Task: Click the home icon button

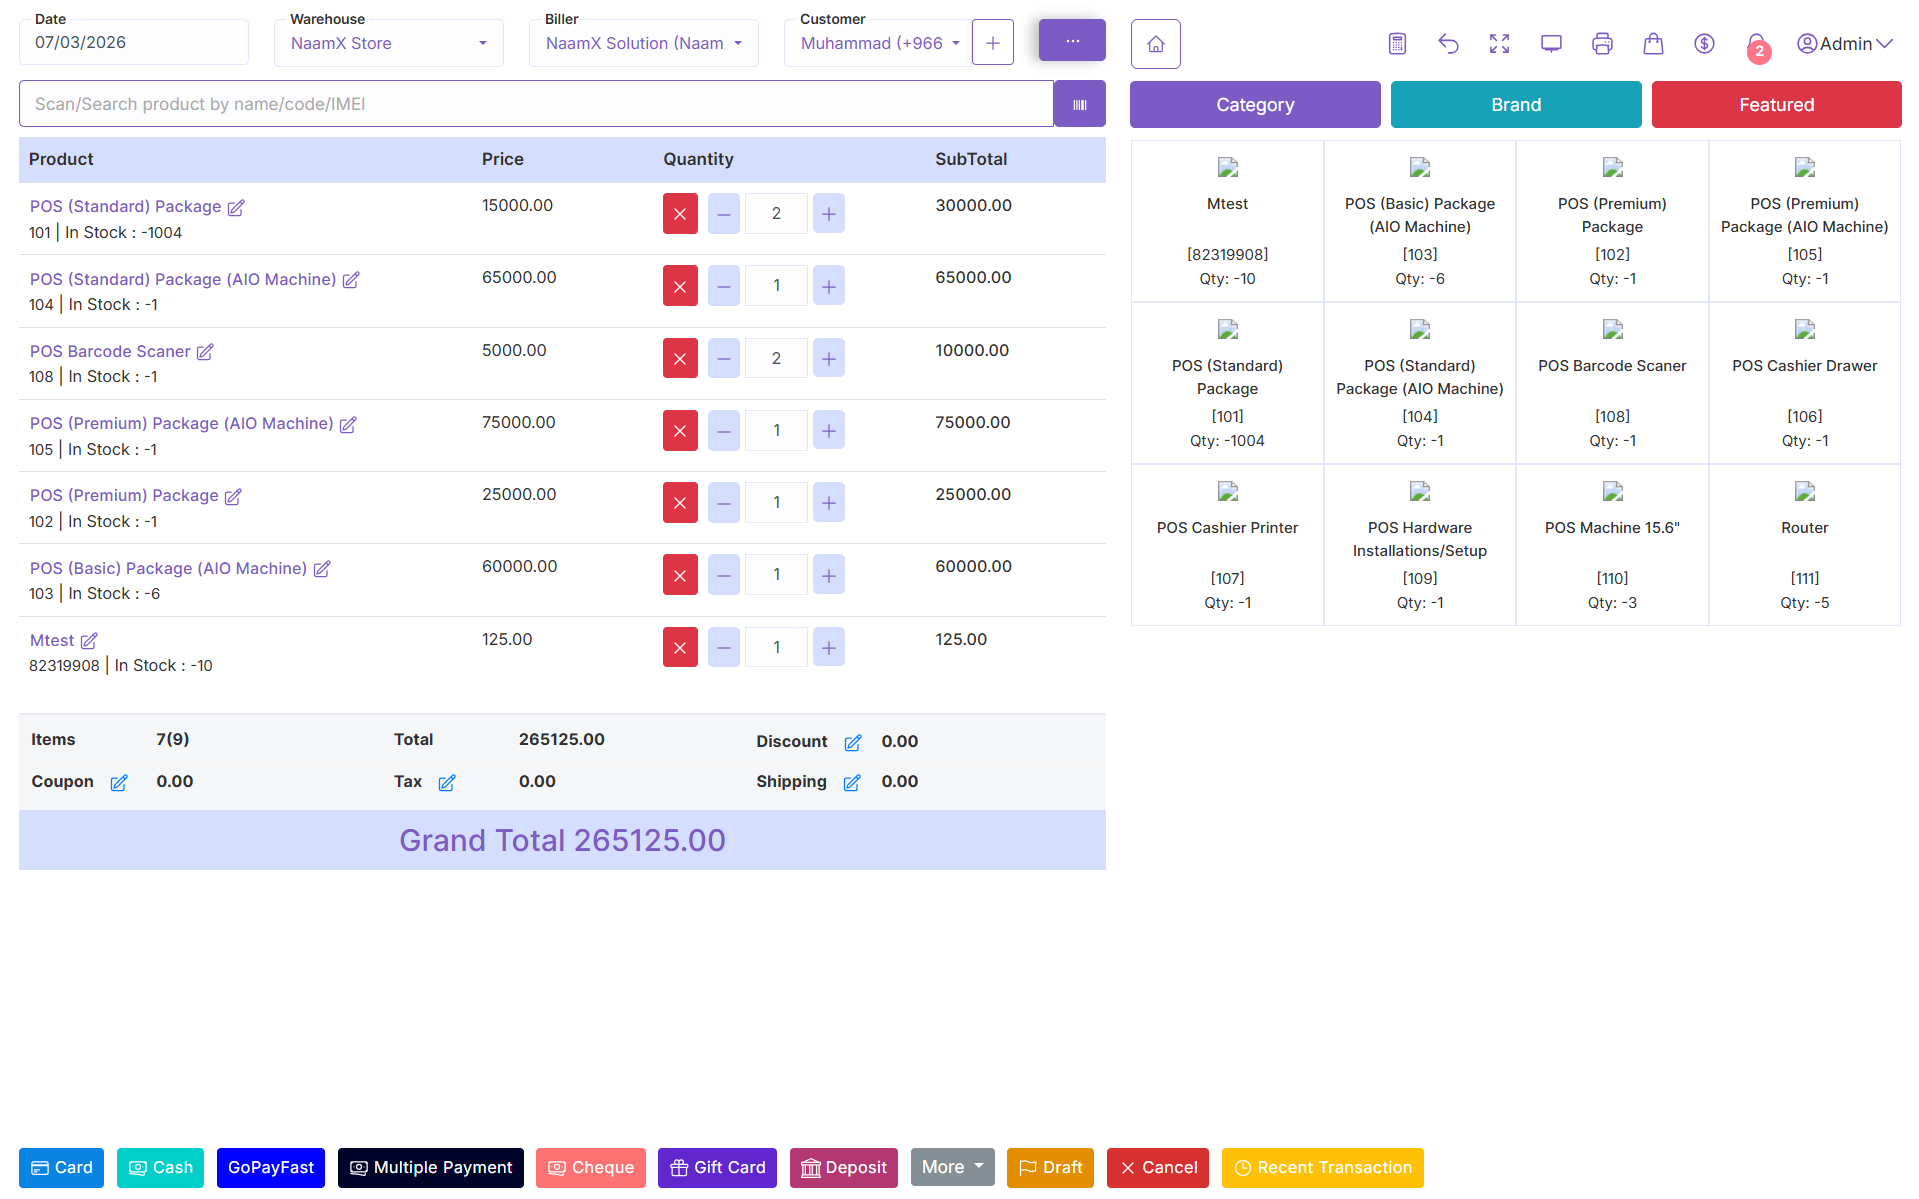Action: (x=1155, y=44)
